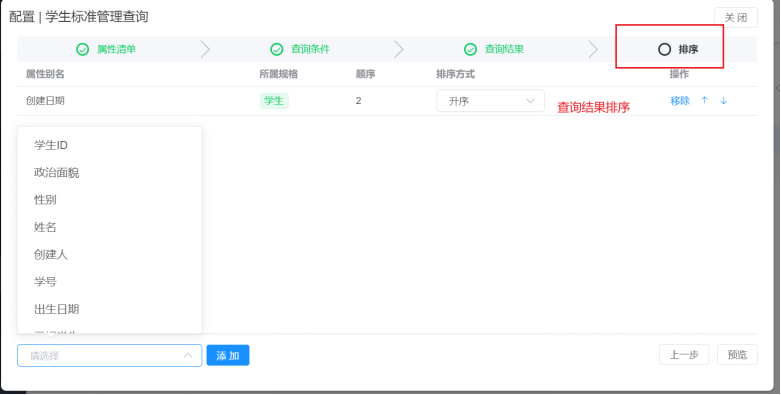Click 预览 button
The height and width of the screenshot is (395, 781).
pos(737,355)
